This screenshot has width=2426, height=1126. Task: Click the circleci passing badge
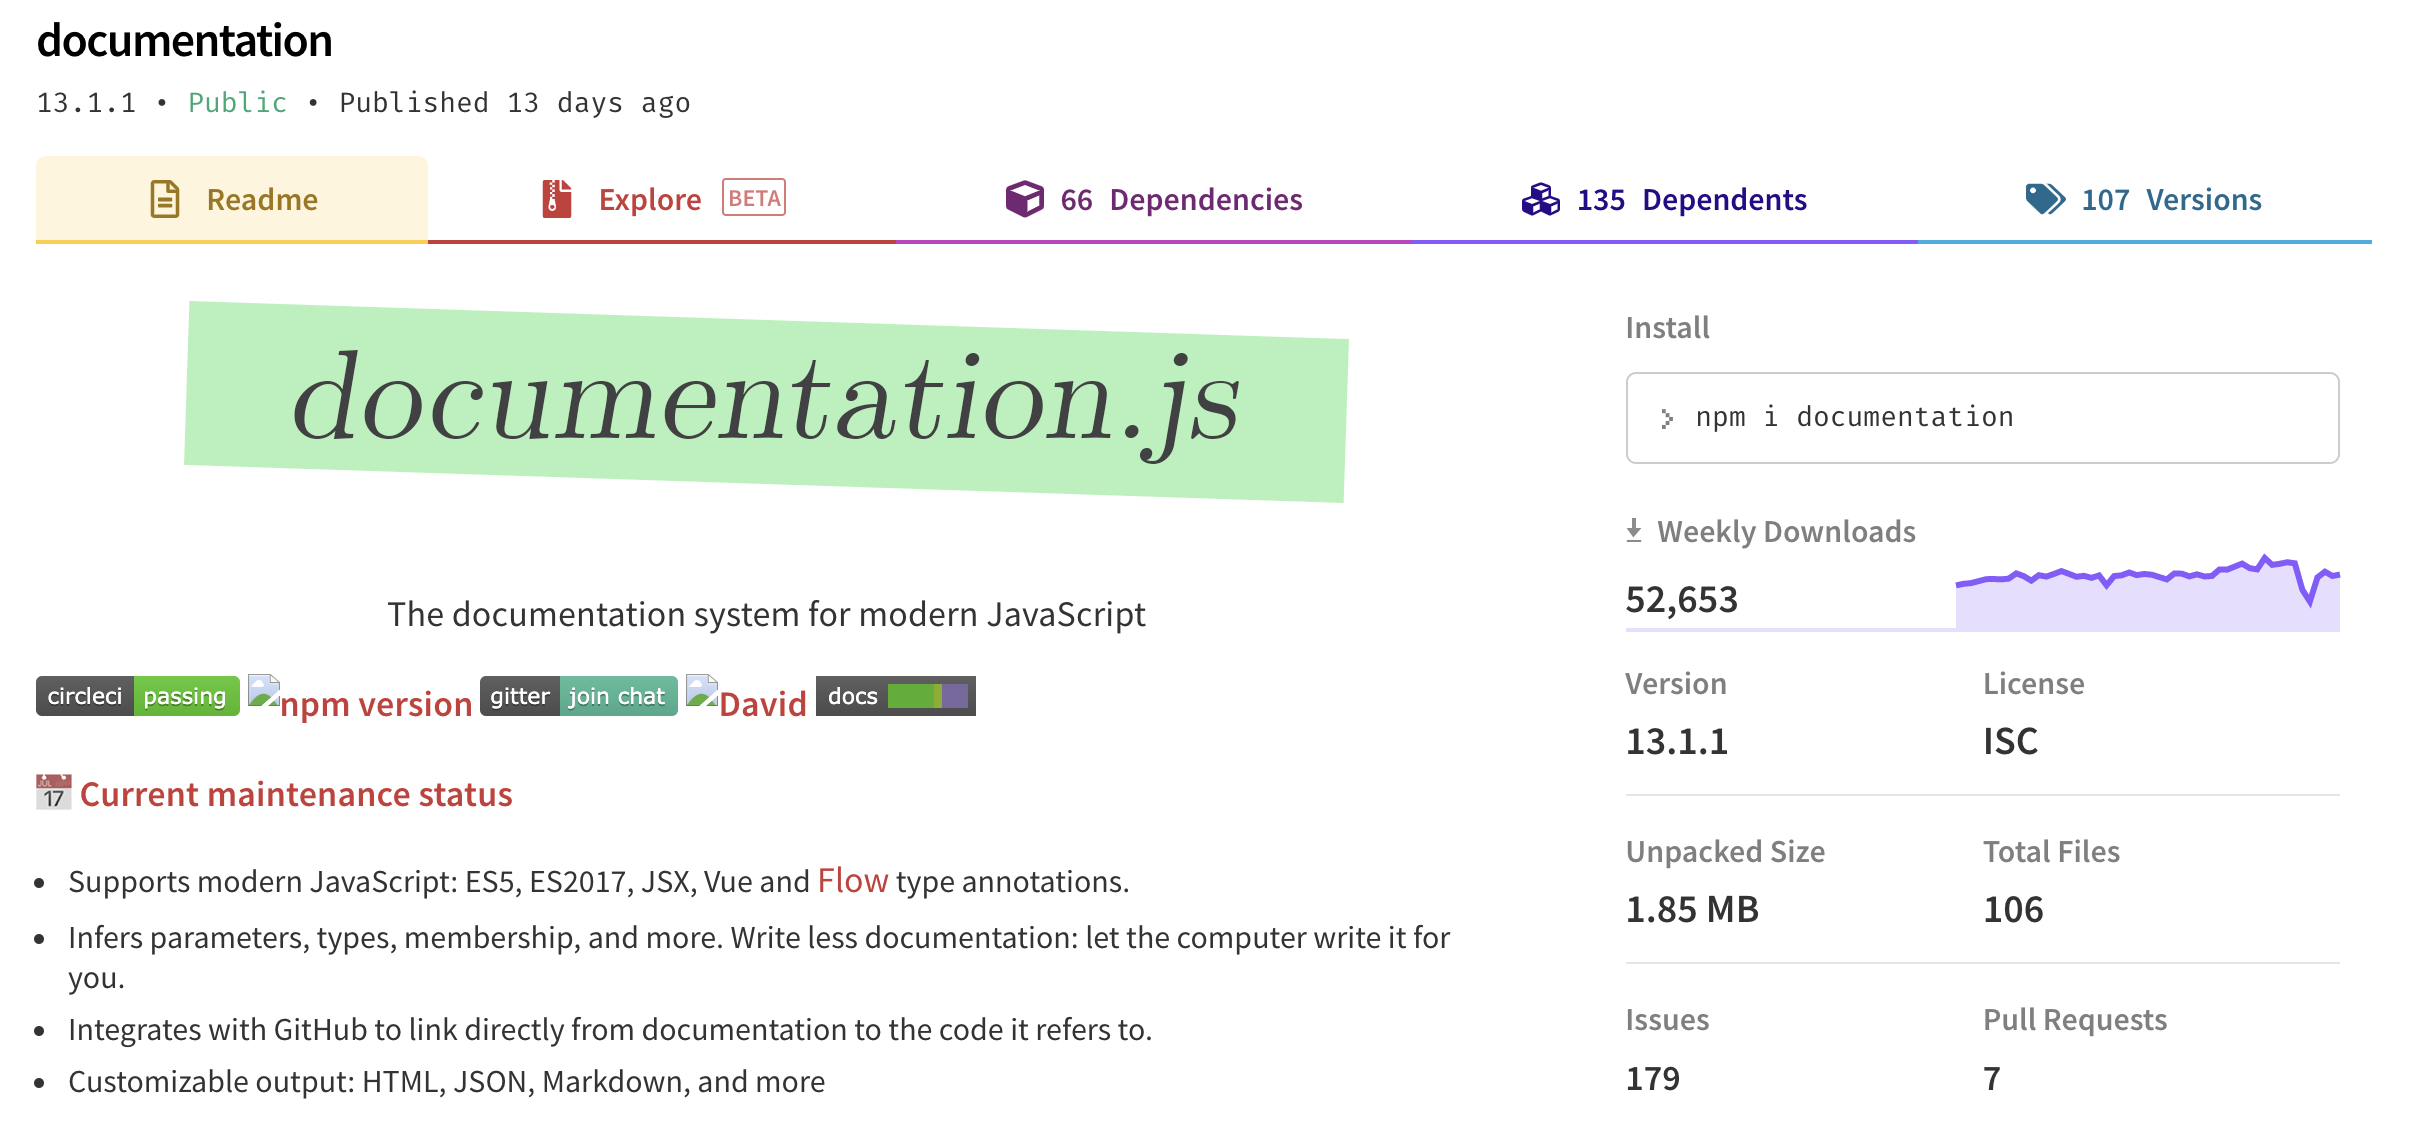point(138,696)
